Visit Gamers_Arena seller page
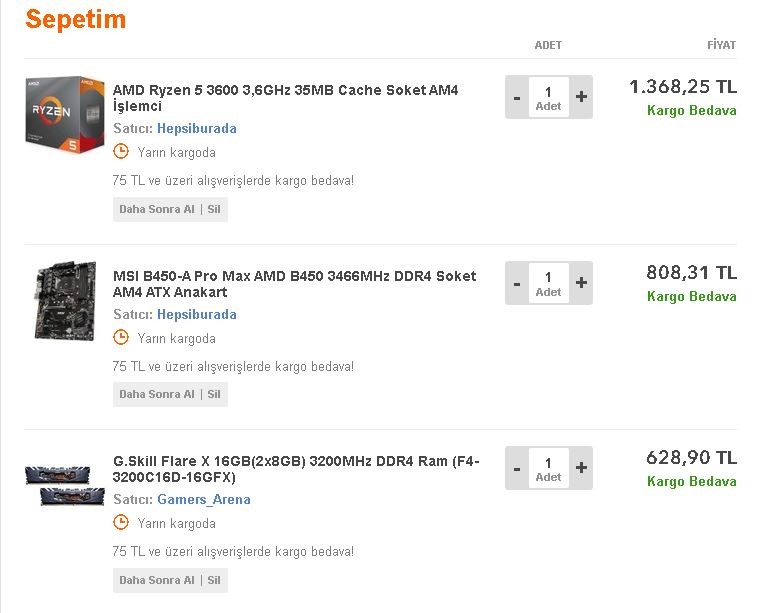759x613 pixels. [204, 499]
